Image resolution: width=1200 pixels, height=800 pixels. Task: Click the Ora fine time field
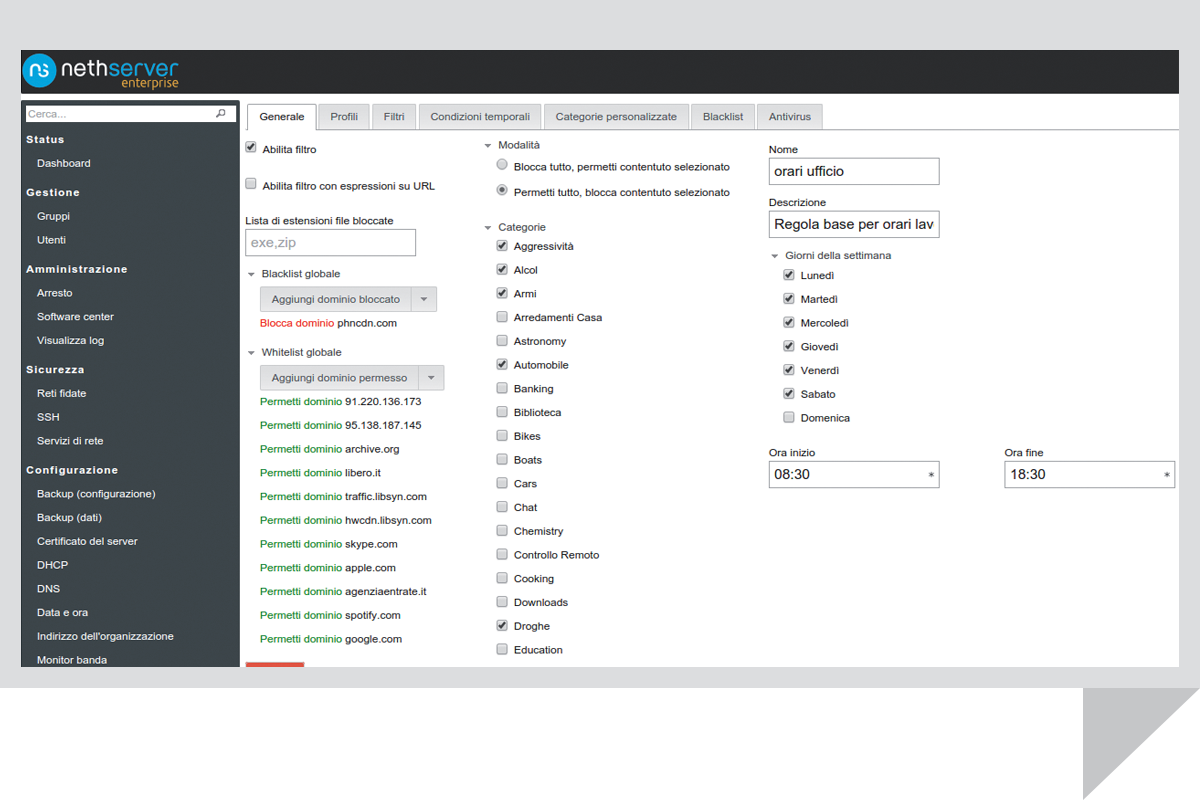(1090, 475)
